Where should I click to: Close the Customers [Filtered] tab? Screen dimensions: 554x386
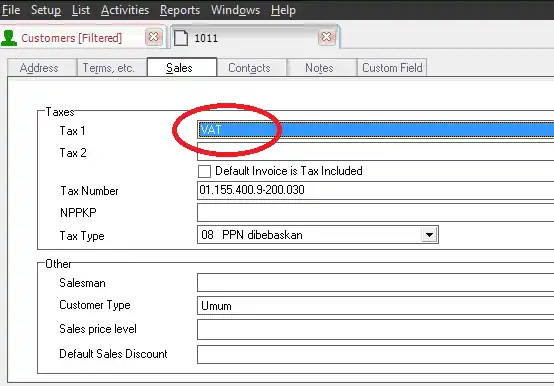click(x=154, y=37)
